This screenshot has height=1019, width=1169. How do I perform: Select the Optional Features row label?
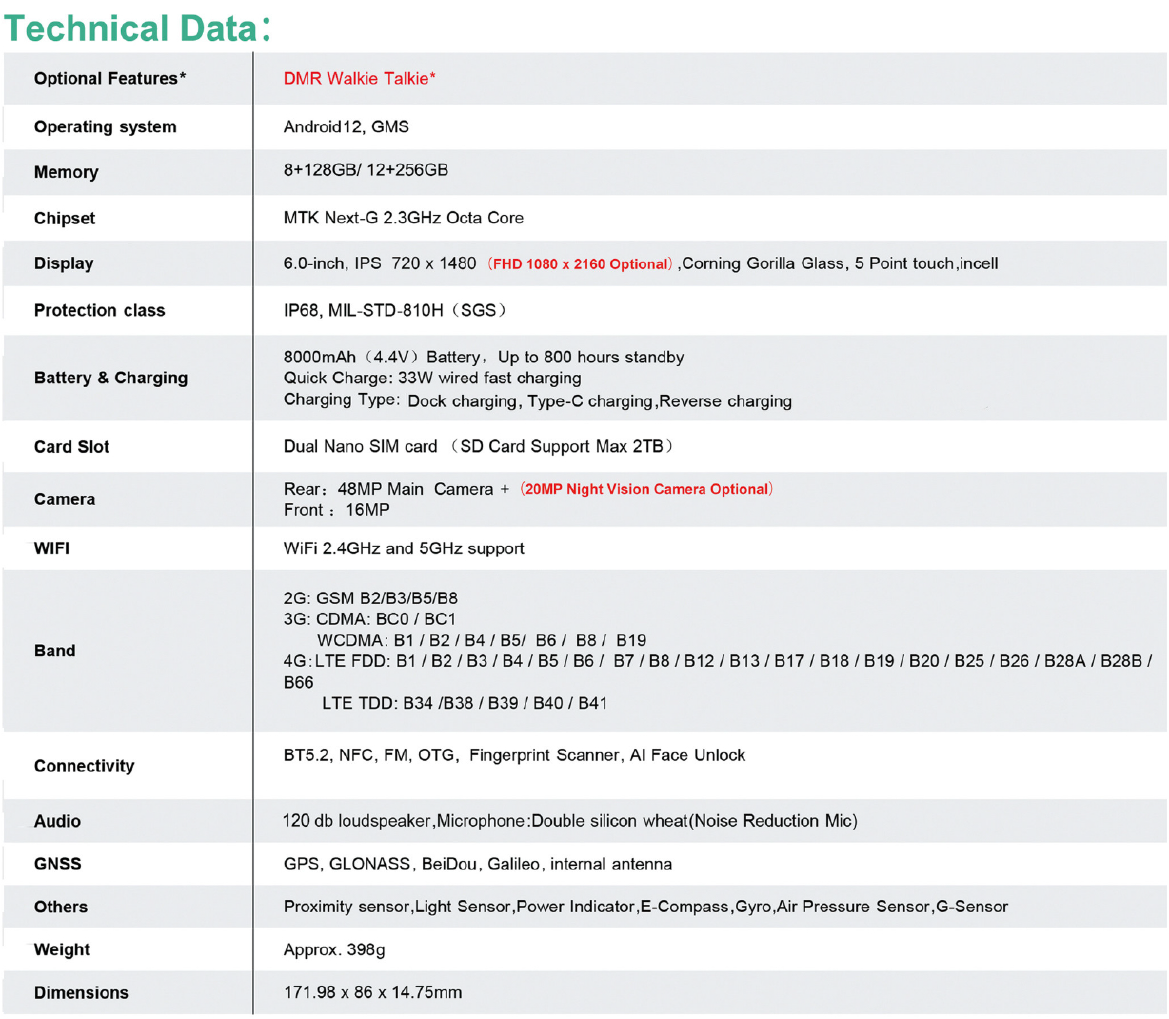coord(110,79)
